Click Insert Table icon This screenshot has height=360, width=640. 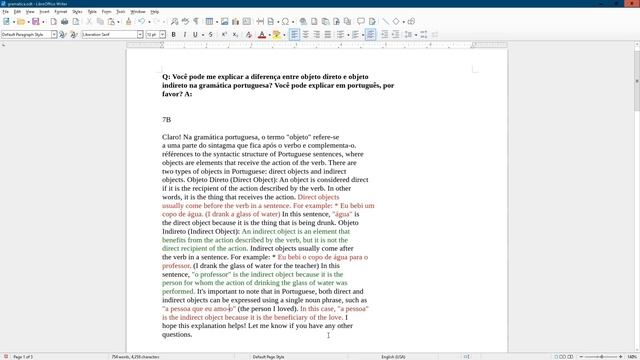209,22
